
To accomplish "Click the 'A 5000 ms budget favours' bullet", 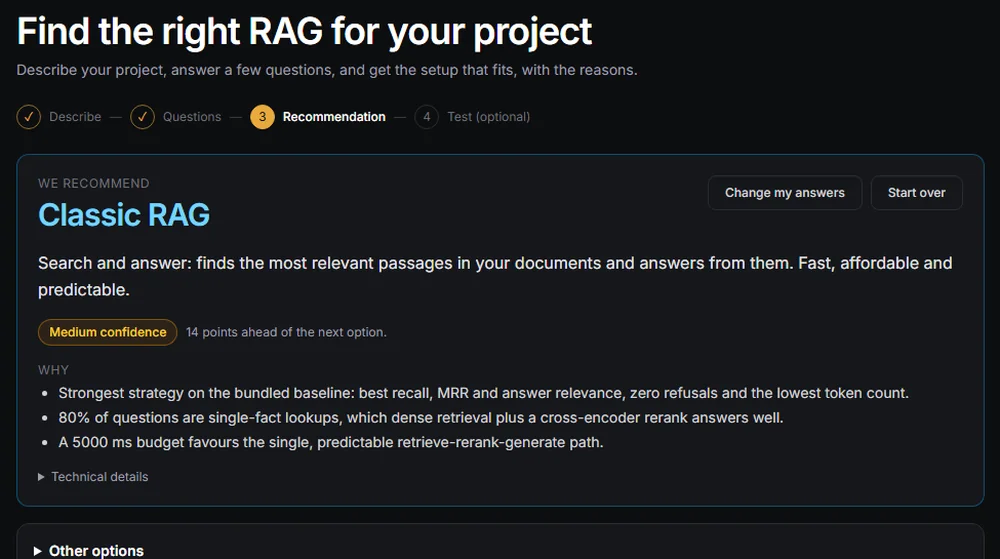I will [x=331, y=442].
